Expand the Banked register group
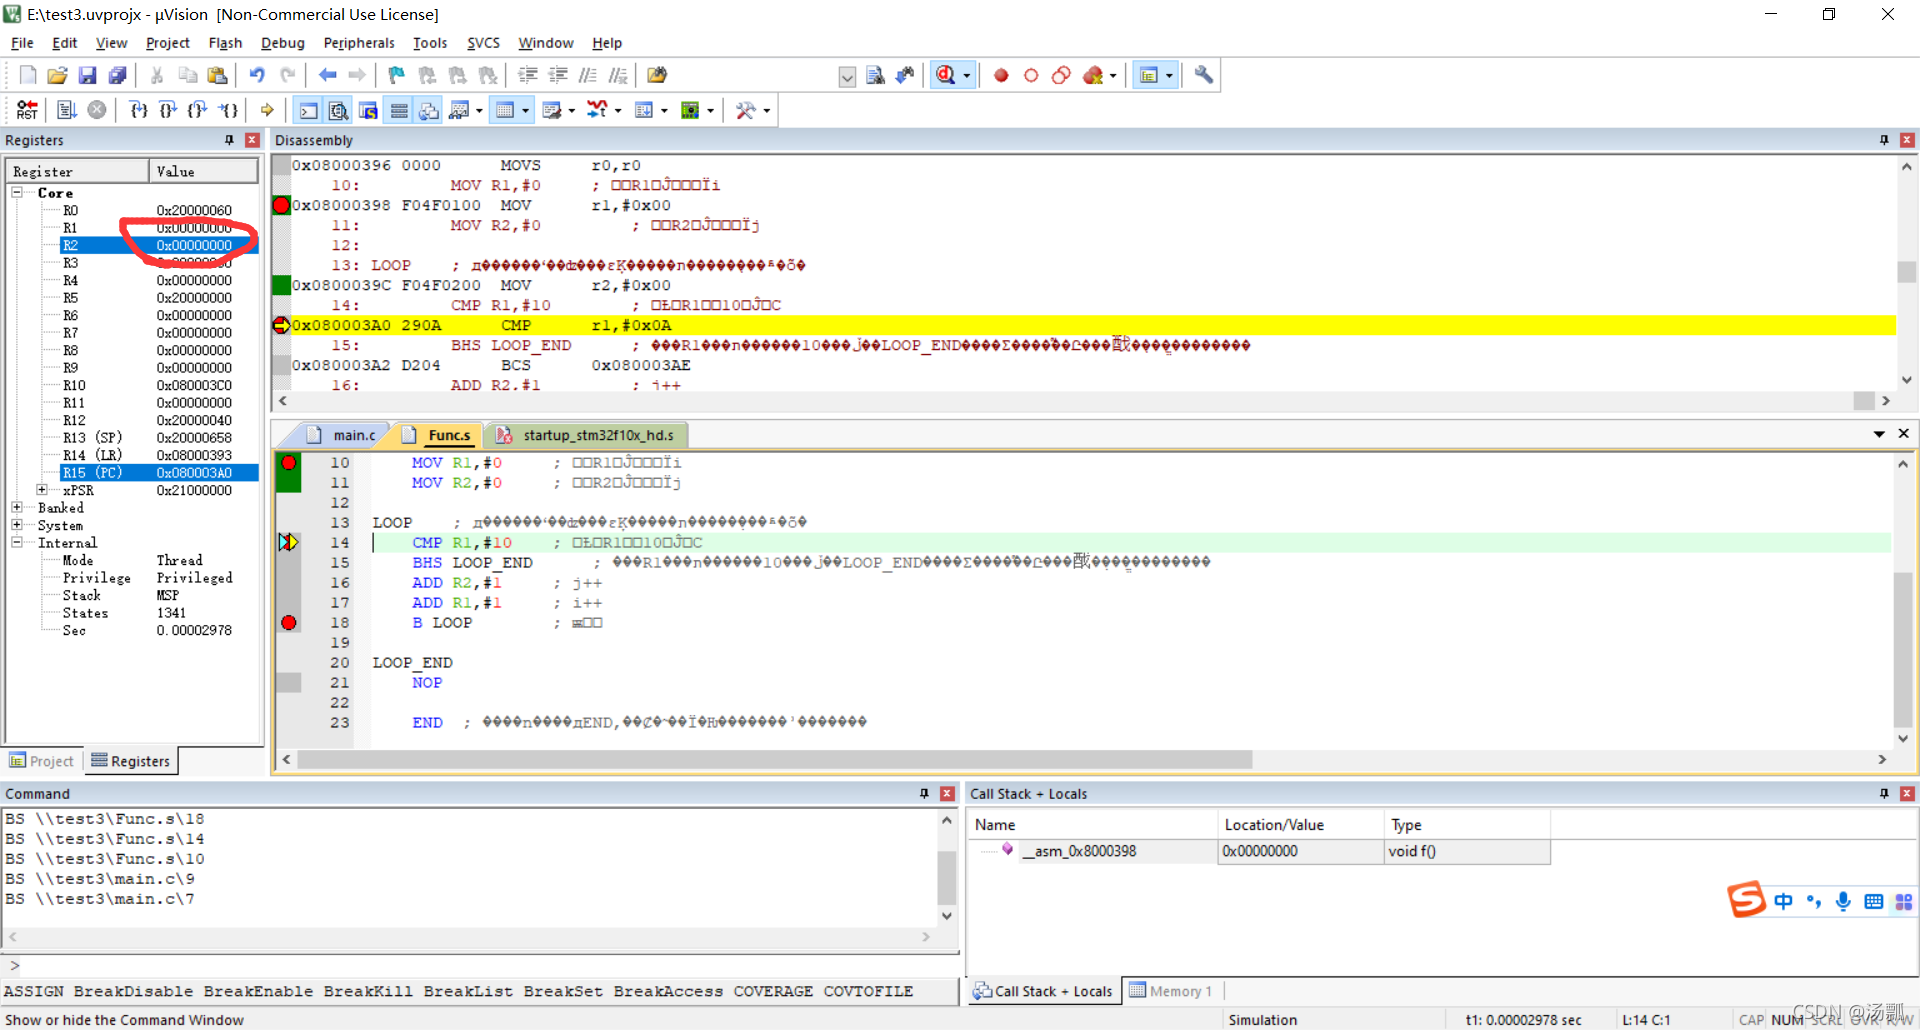 17,507
